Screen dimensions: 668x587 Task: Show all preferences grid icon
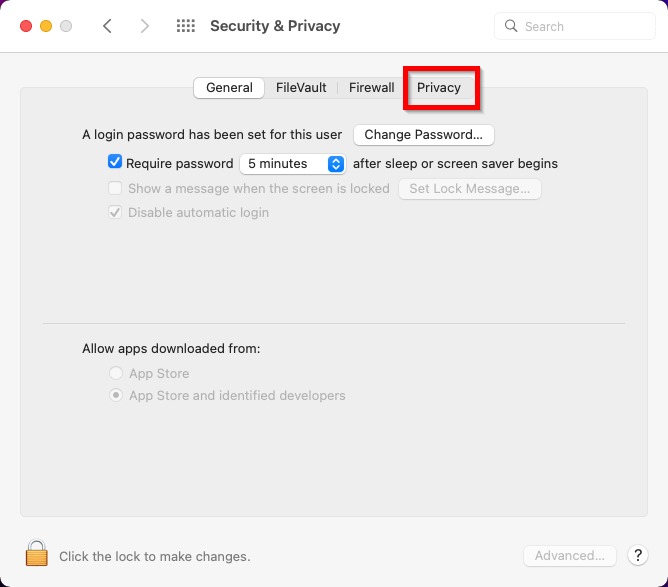(x=185, y=26)
